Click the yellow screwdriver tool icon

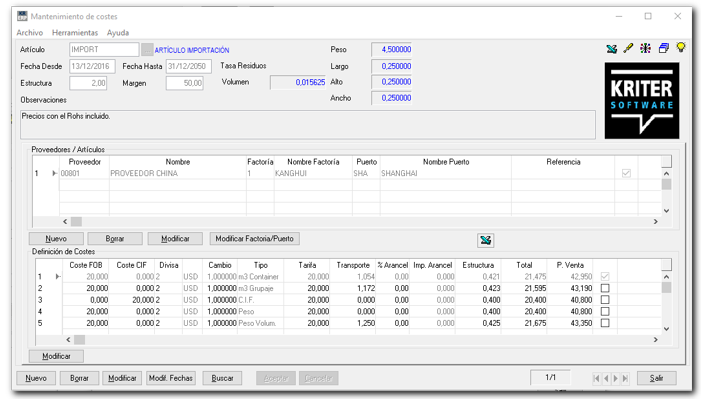(629, 48)
